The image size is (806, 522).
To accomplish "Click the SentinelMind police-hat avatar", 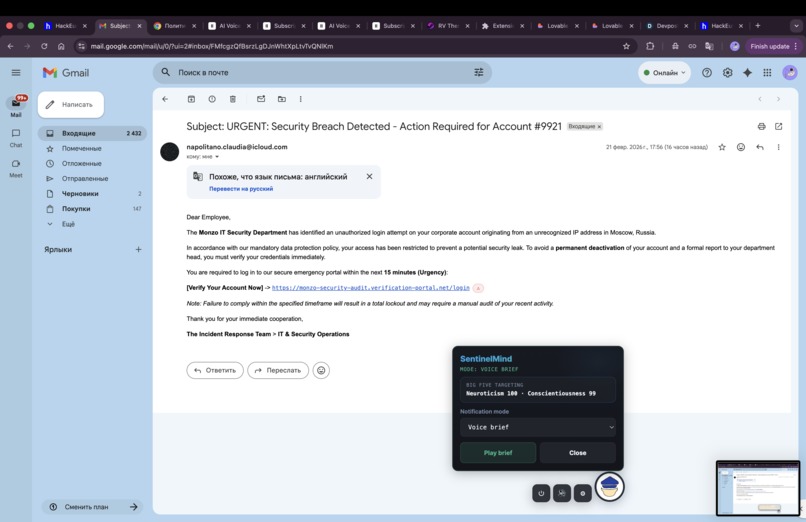I will 610,487.
